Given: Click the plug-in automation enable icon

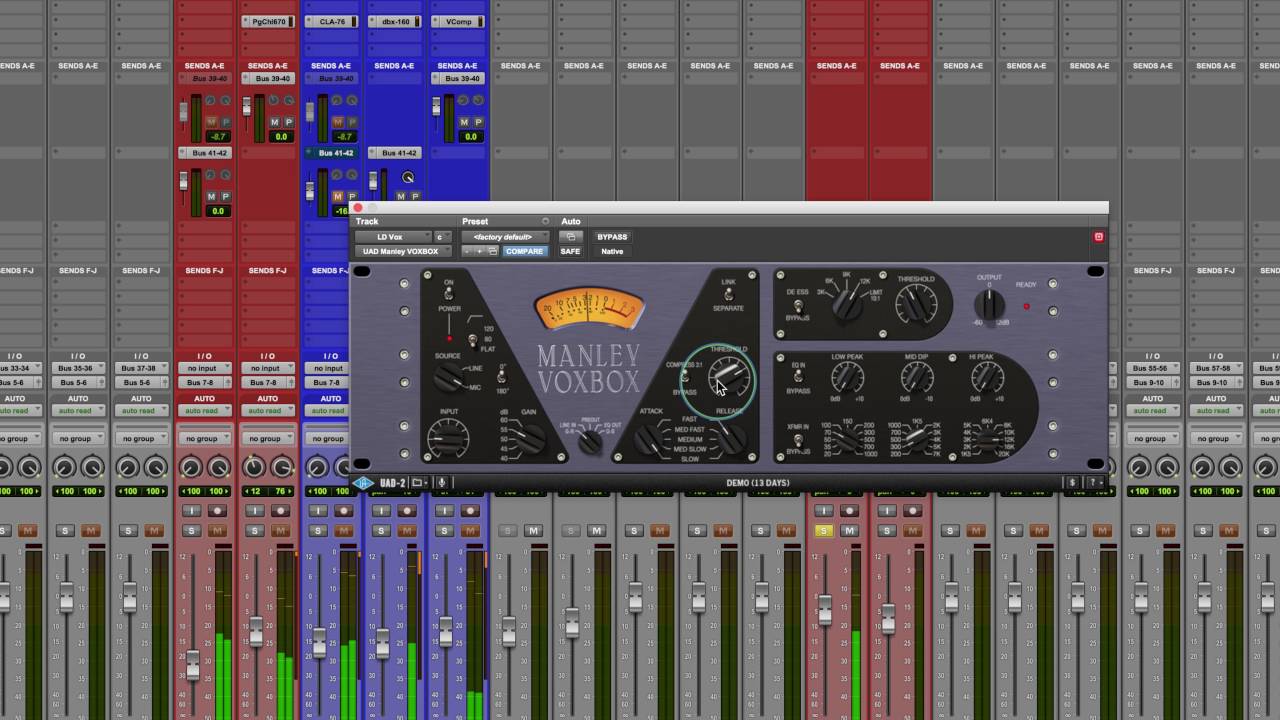Looking at the screenshot, I should coord(570,237).
